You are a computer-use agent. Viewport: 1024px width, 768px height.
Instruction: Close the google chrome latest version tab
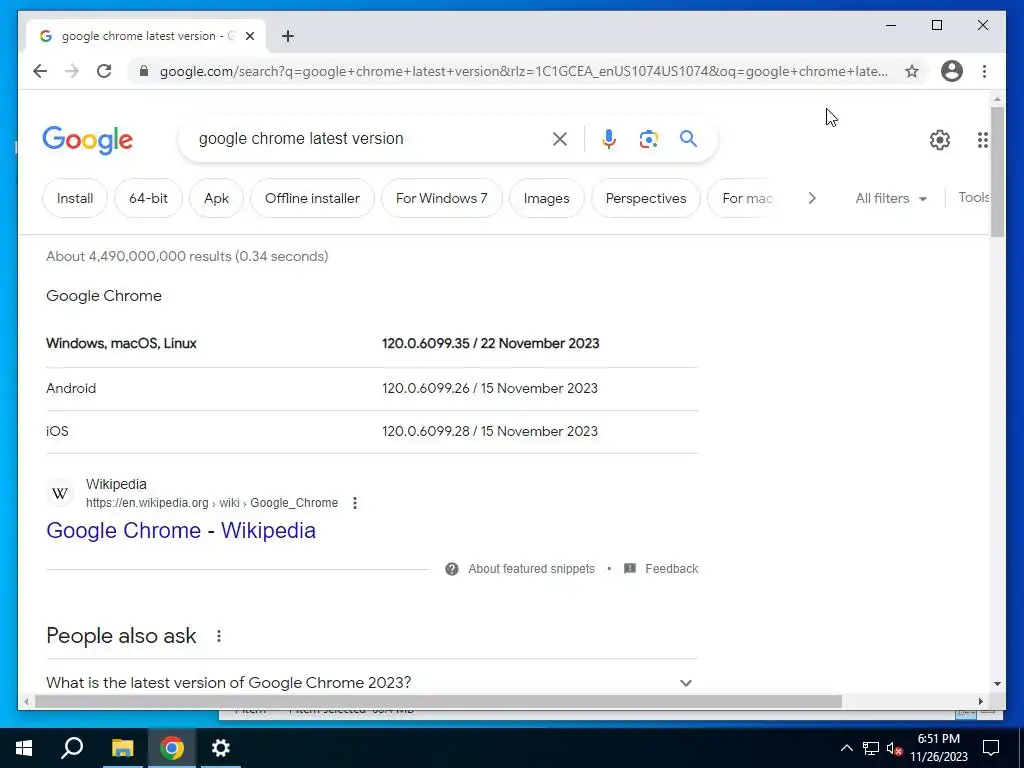249,36
